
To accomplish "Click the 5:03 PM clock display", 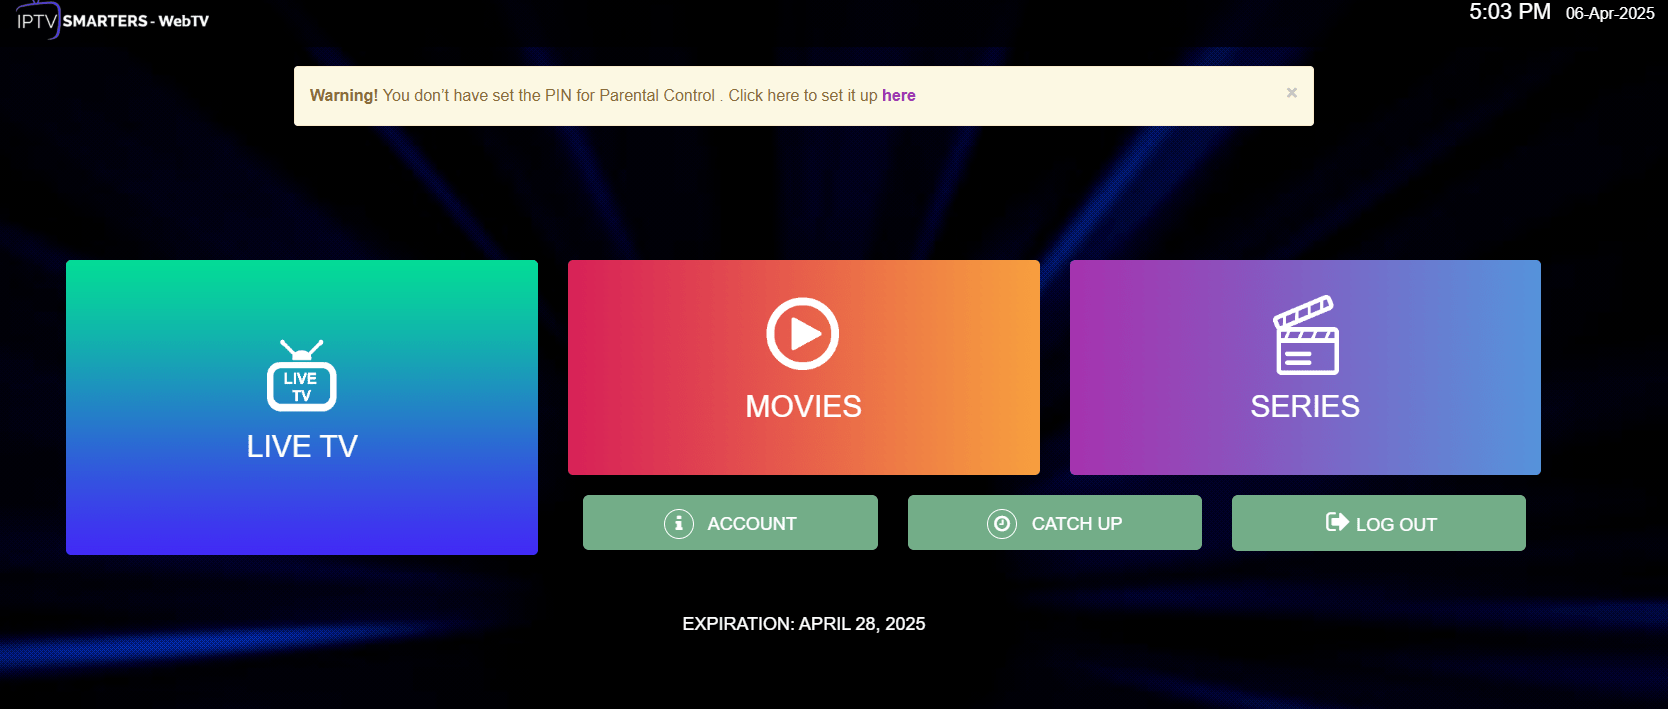I will 1509,12.
